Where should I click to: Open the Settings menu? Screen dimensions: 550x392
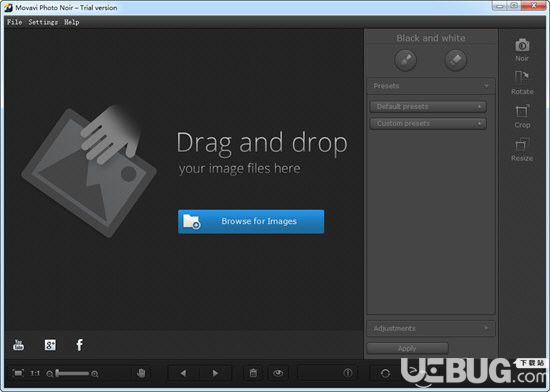pyautogui.click(x=43, y=22)
